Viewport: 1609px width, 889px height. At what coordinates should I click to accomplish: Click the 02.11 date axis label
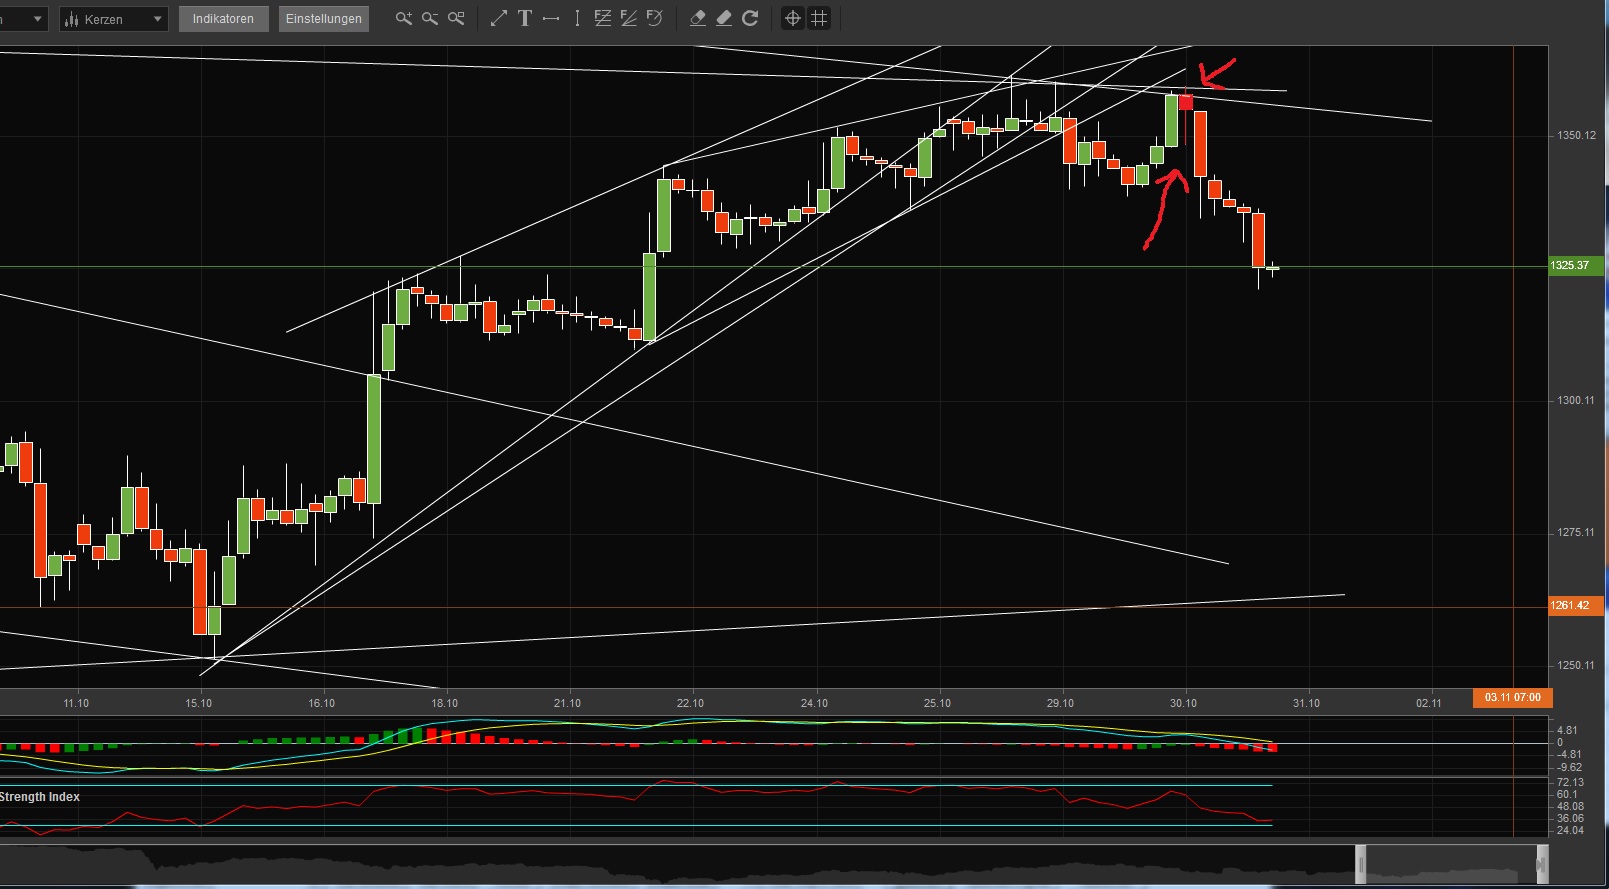[1430, 703]
